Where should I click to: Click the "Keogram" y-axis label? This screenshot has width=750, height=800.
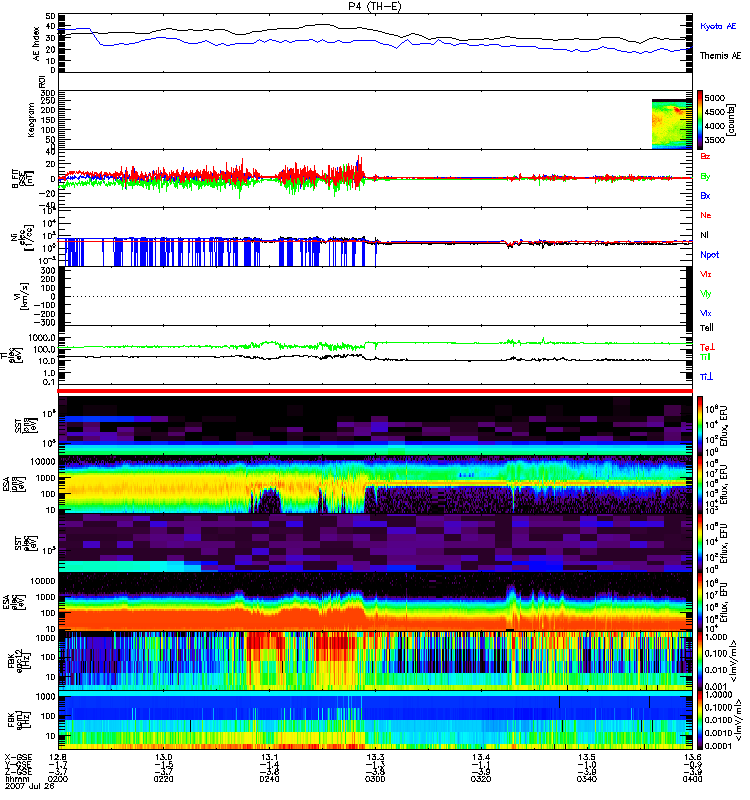tap(31, 119)
